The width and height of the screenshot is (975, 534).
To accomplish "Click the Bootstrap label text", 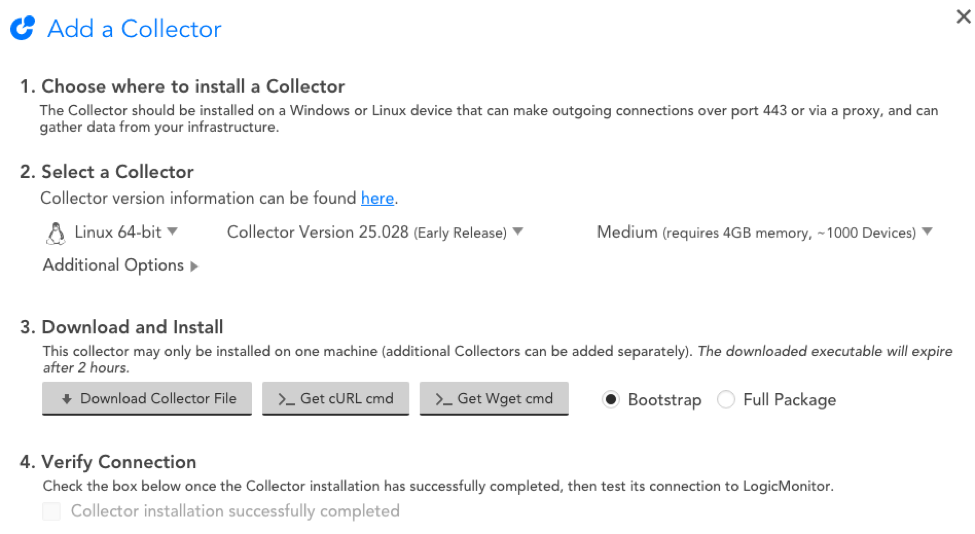I will [665, 400].
